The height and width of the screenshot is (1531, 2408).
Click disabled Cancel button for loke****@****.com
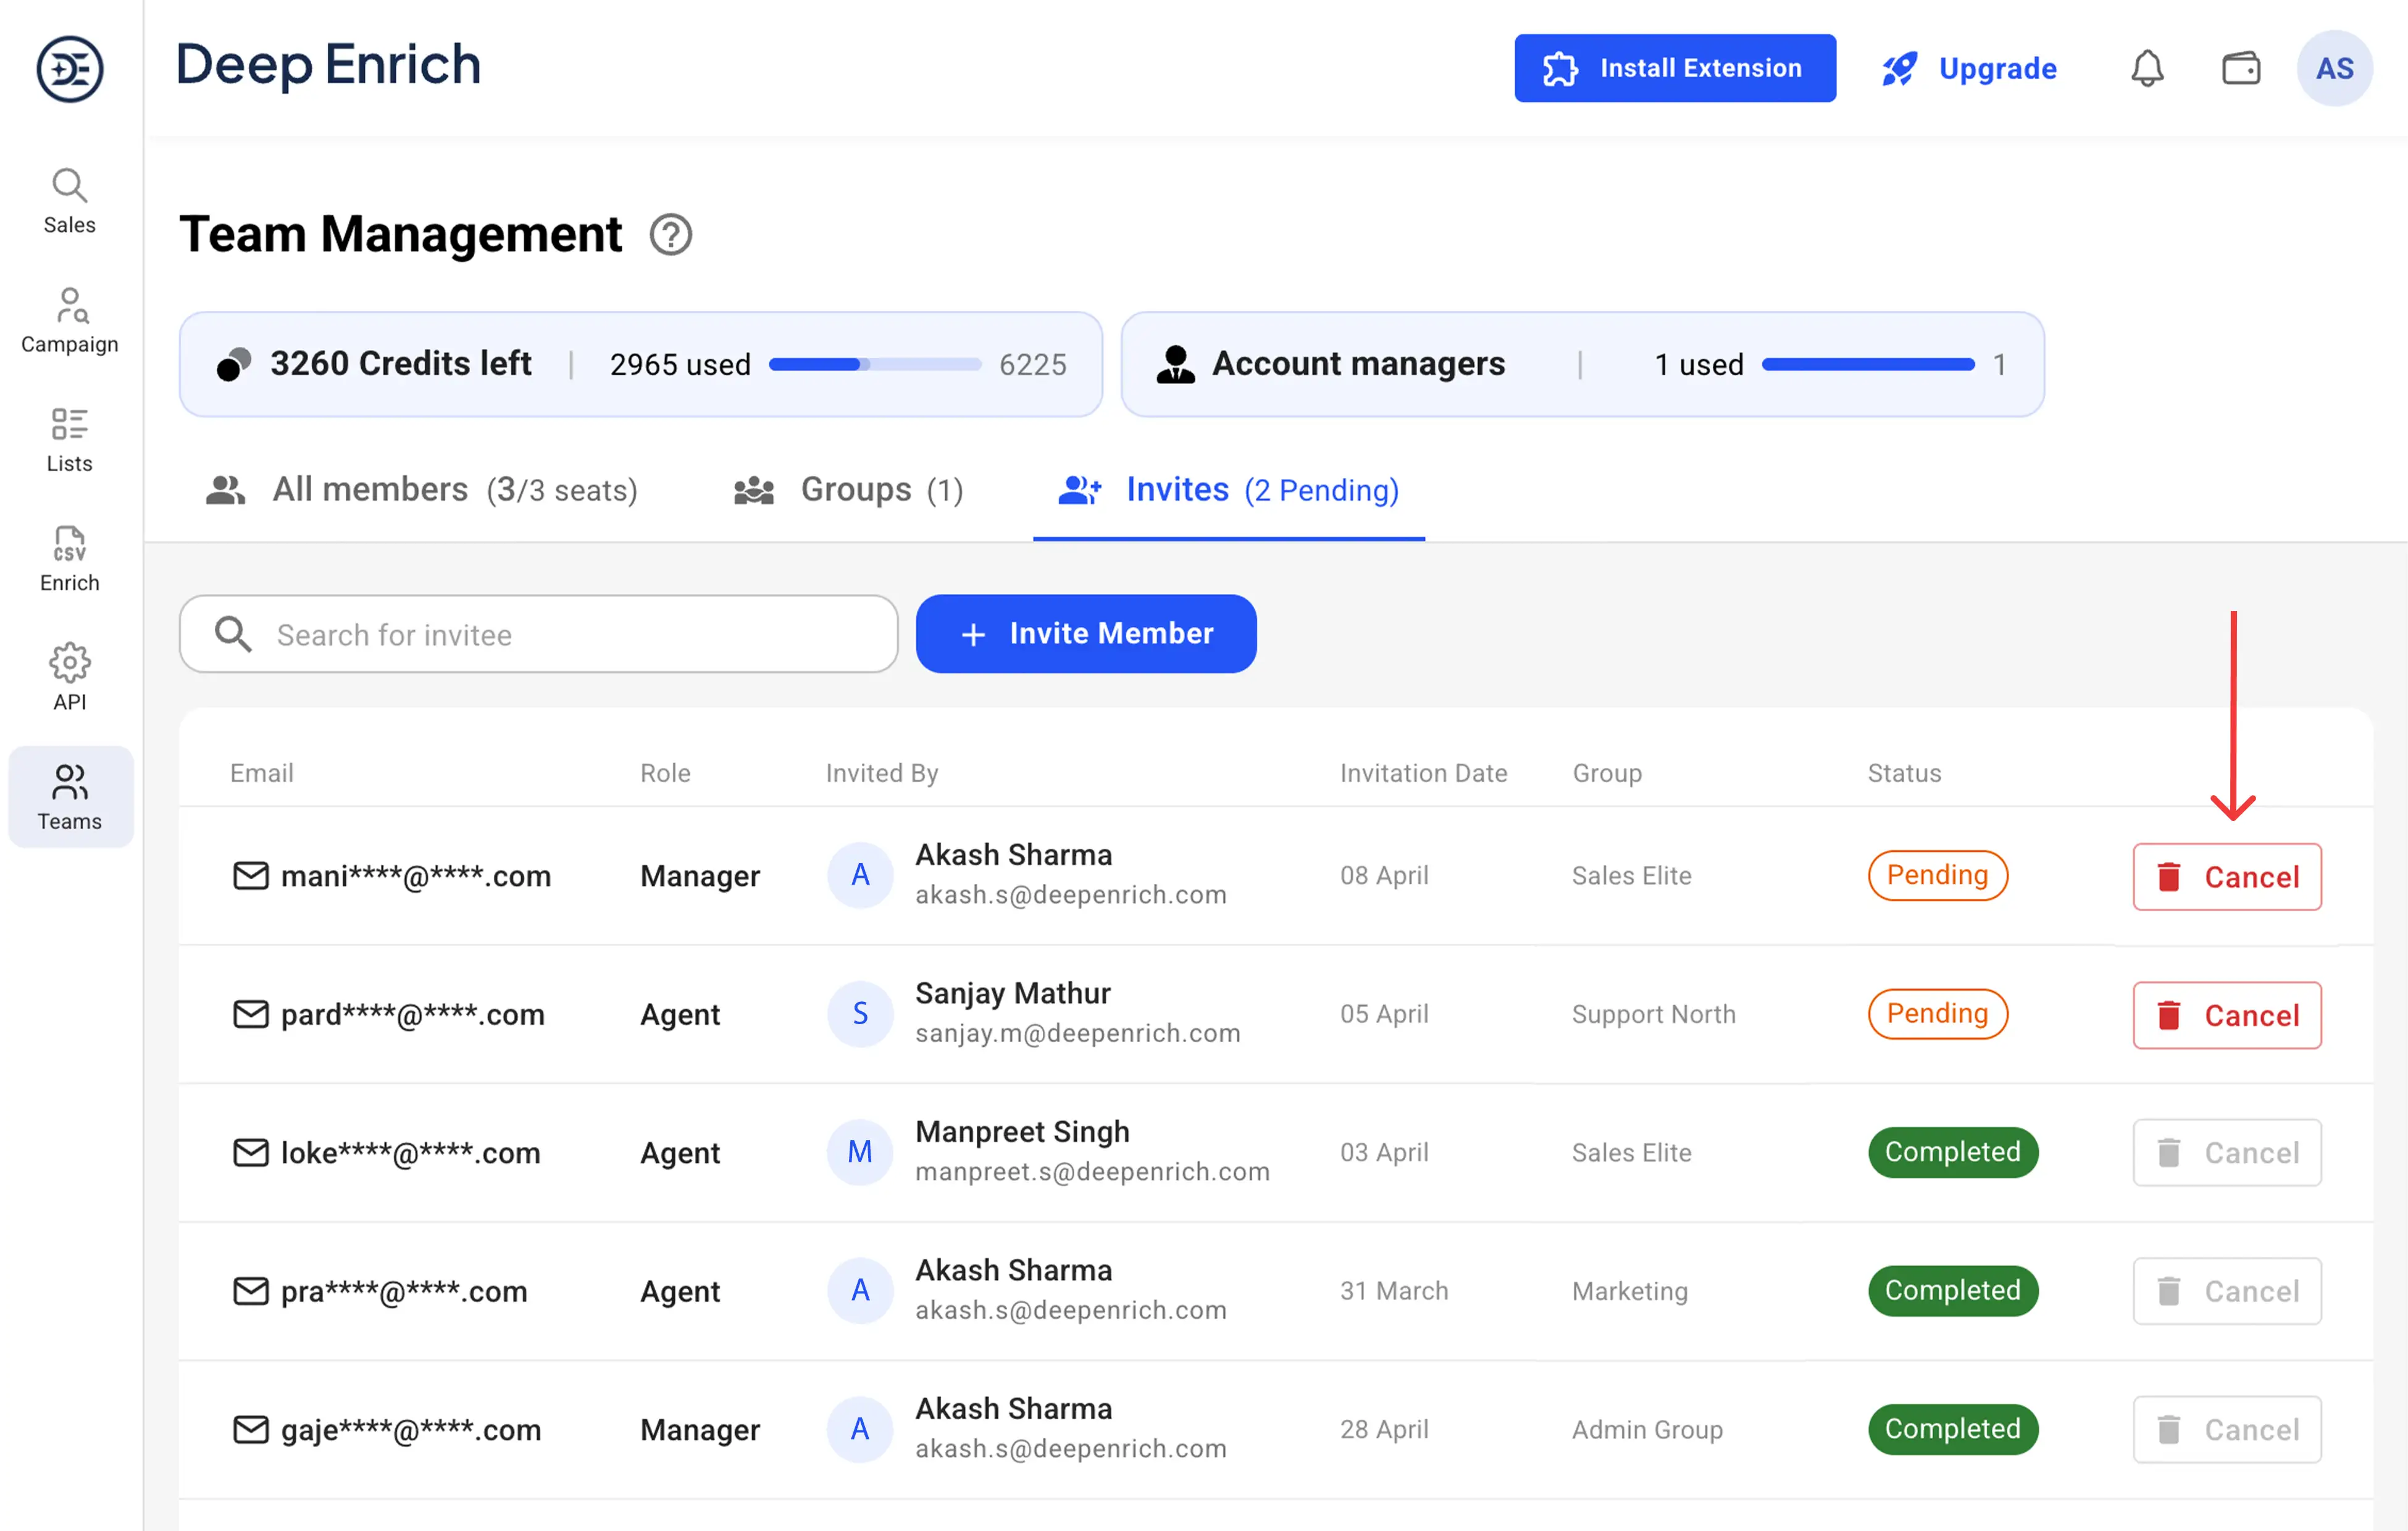[x=2227, y=1153]
